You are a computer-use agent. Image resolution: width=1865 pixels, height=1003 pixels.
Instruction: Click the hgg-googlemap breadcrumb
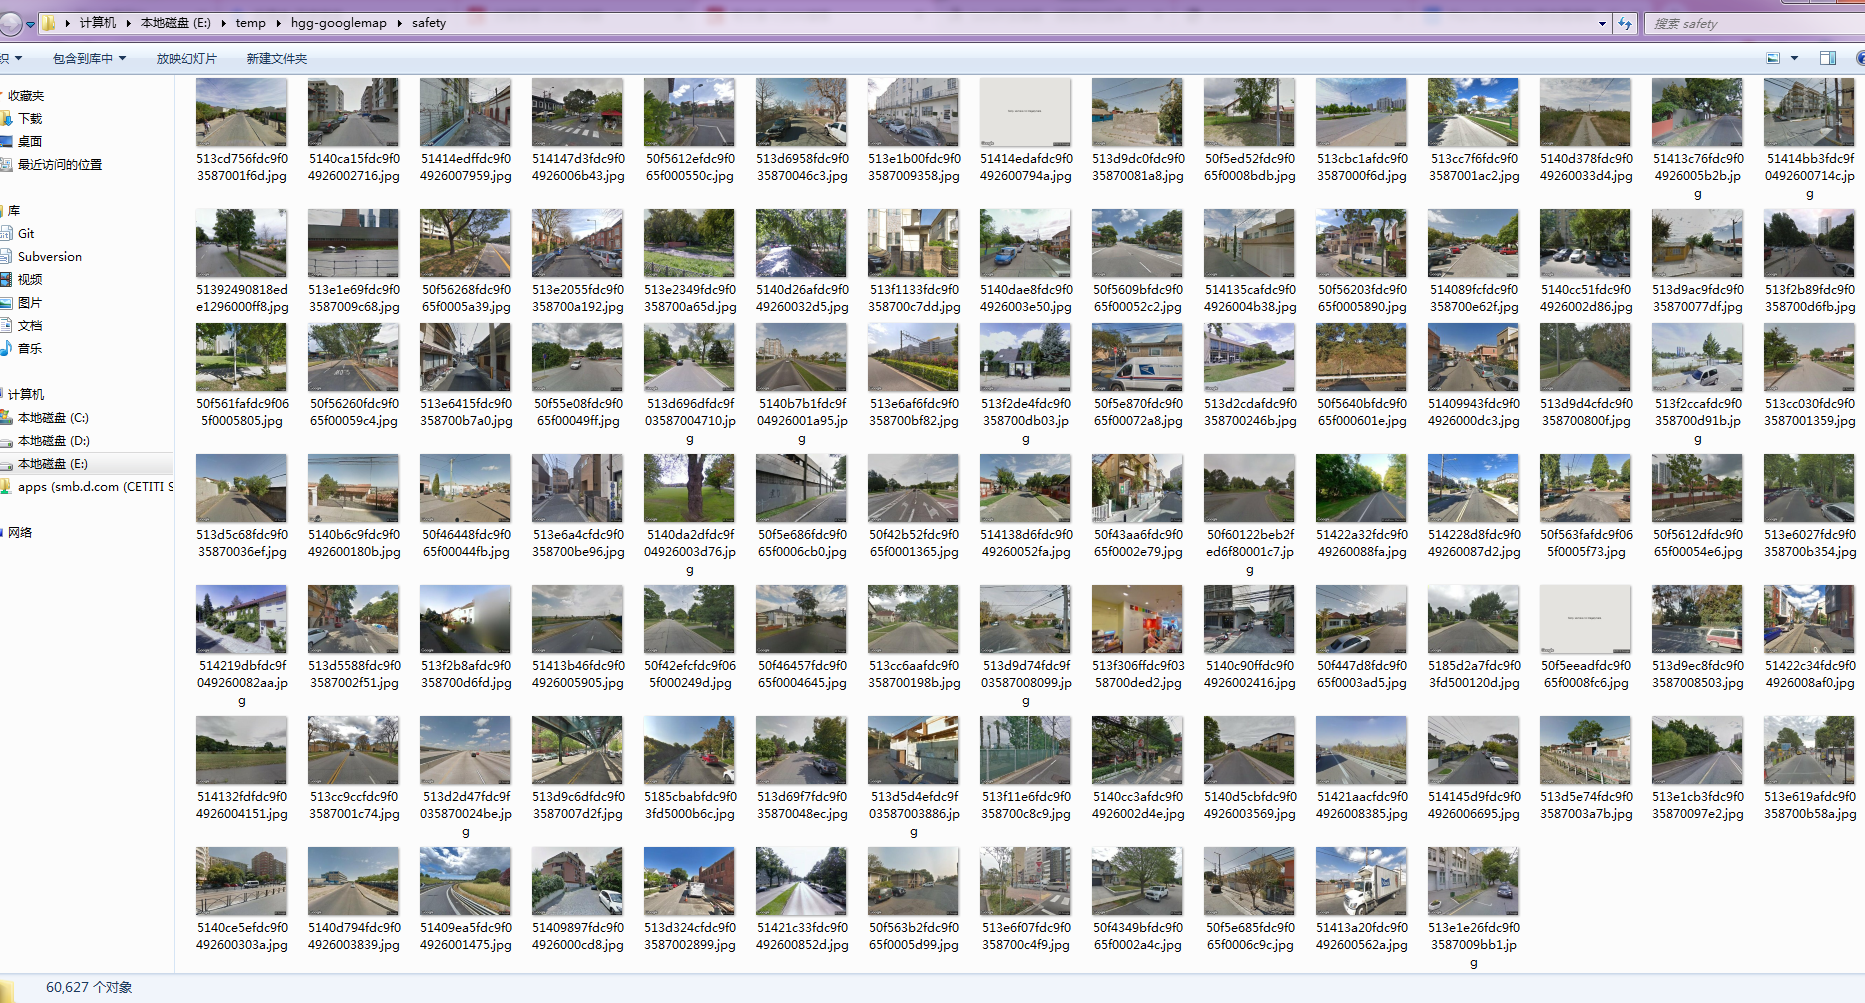(x=338, y=22)
